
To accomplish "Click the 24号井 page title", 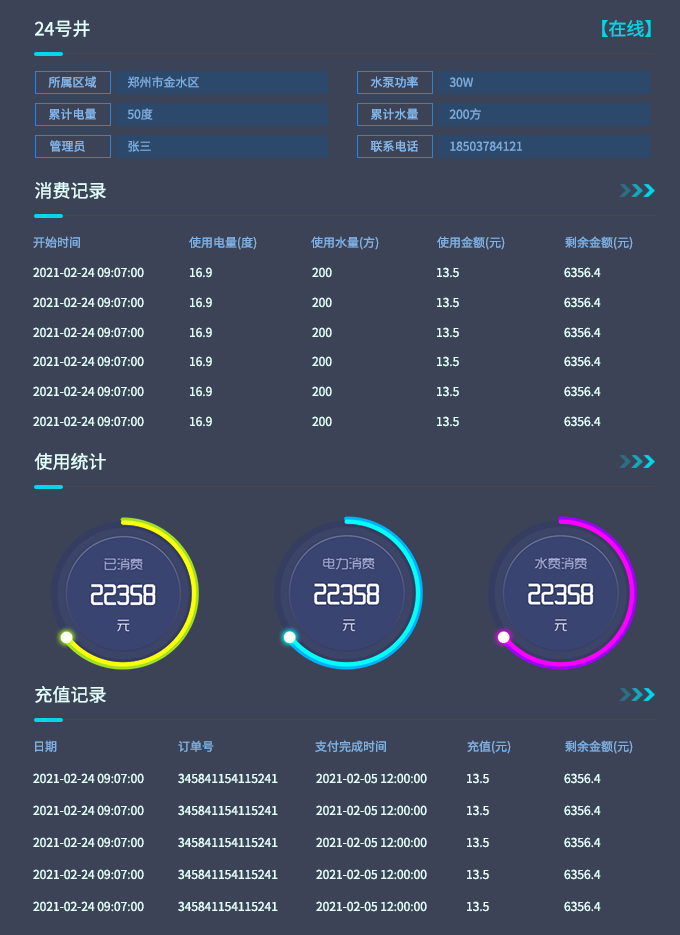I will click(62, 29).
